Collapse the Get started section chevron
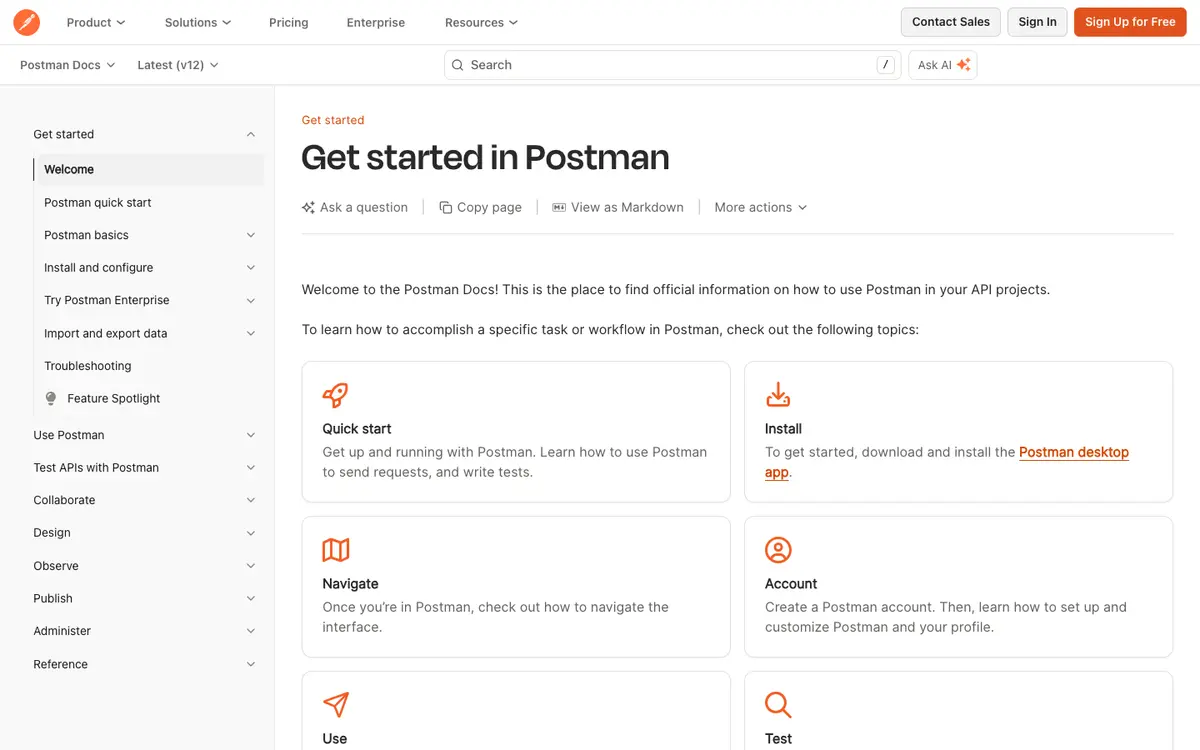 251,134
